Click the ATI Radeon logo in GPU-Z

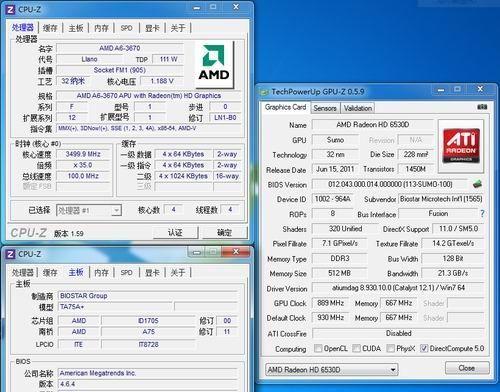pos(461,146)
